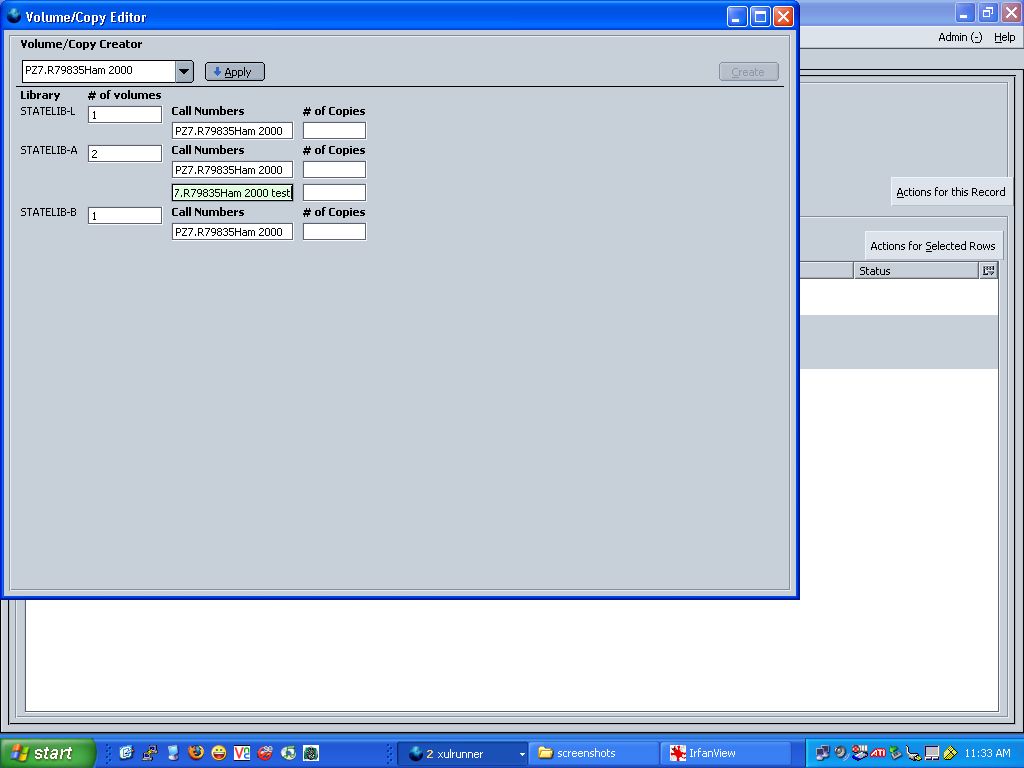
Task: Open the Help menu
Action: 1004,37
